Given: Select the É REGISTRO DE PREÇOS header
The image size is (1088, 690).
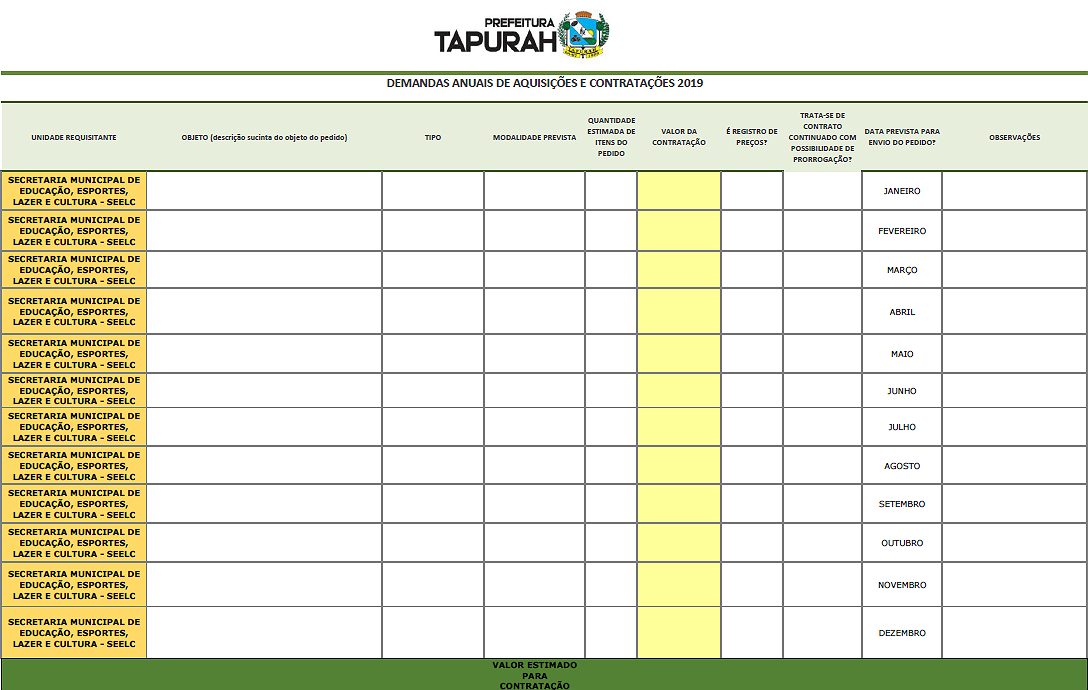Looking at the screenshot, I should (751, 137).
